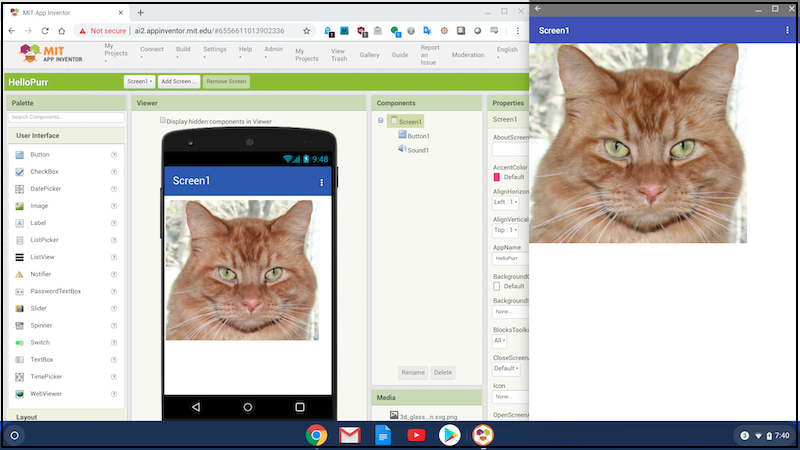This screenshot has width=800, height=450.
Task: Open Play Store from the shelf
Action: (x=449, y=435)
